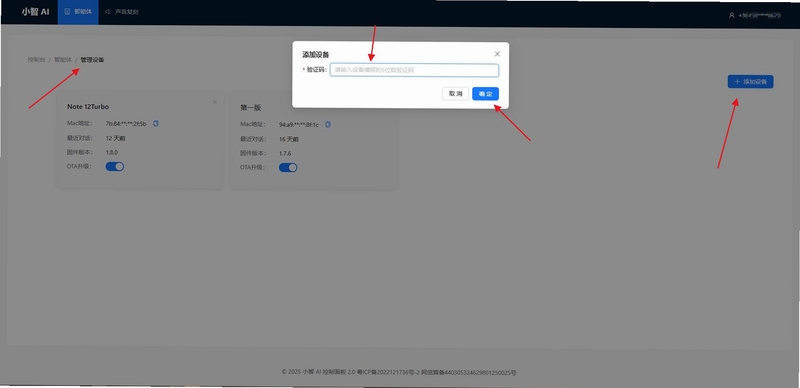The height and width of the screenshot is (388, 800).
Task: Copy Mac address of 第一版 device
Action: [x=328, y=125]
